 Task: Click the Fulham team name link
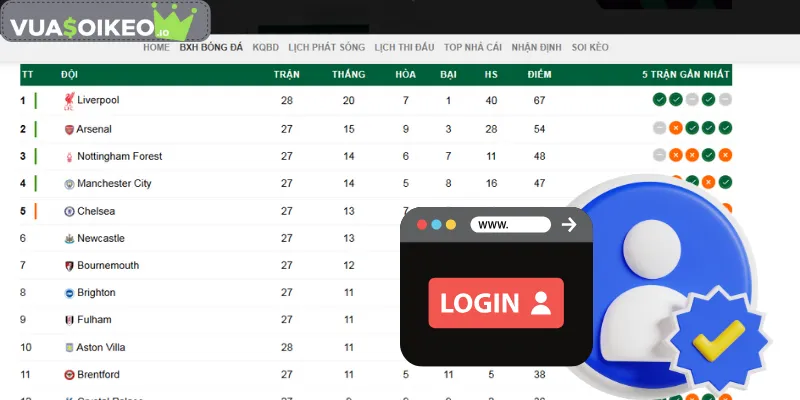click(x=94, y=320)
